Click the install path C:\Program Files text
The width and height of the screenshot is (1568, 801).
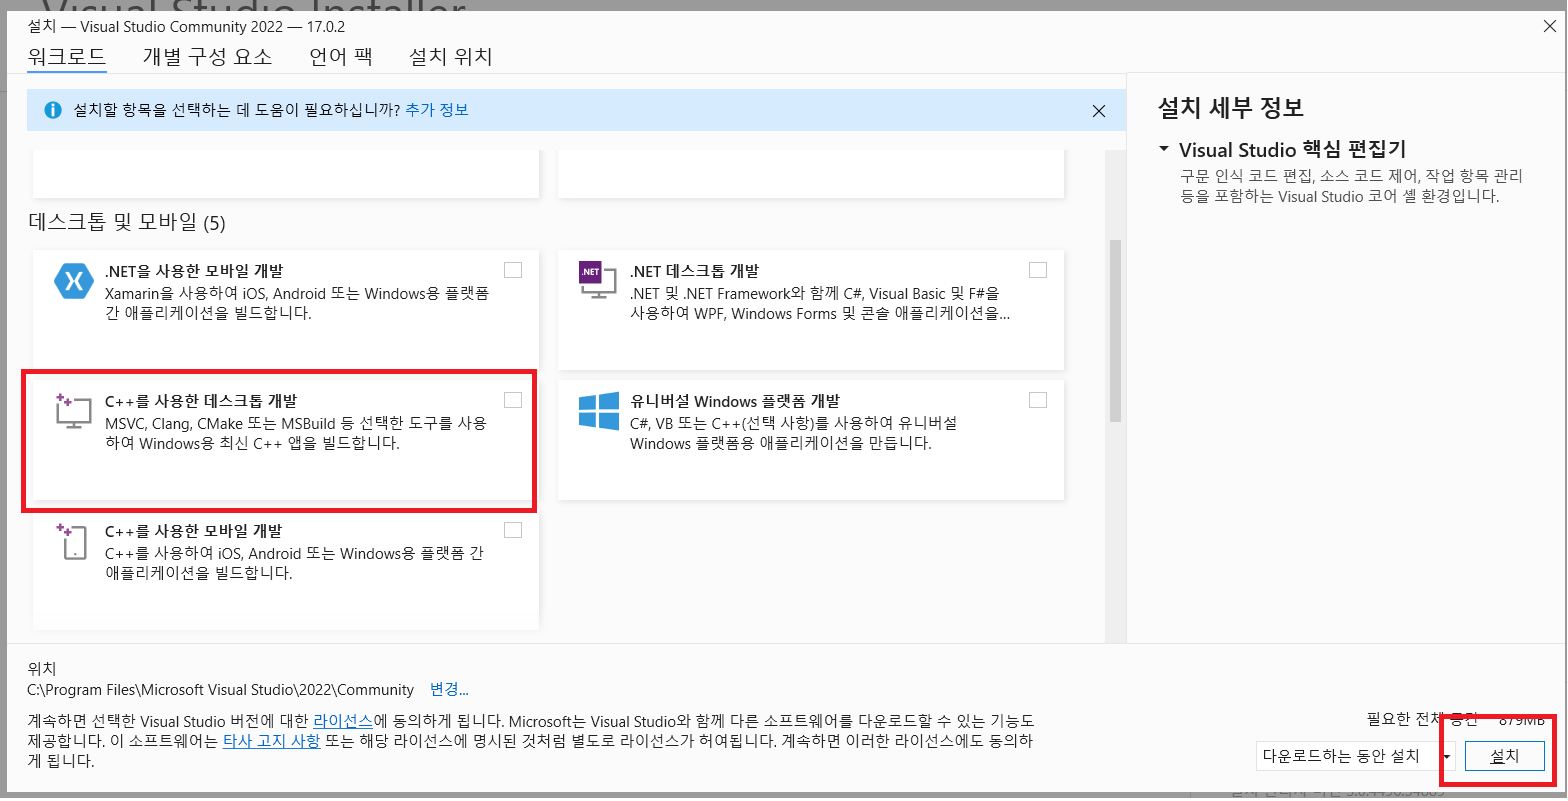tap(220, 689)
